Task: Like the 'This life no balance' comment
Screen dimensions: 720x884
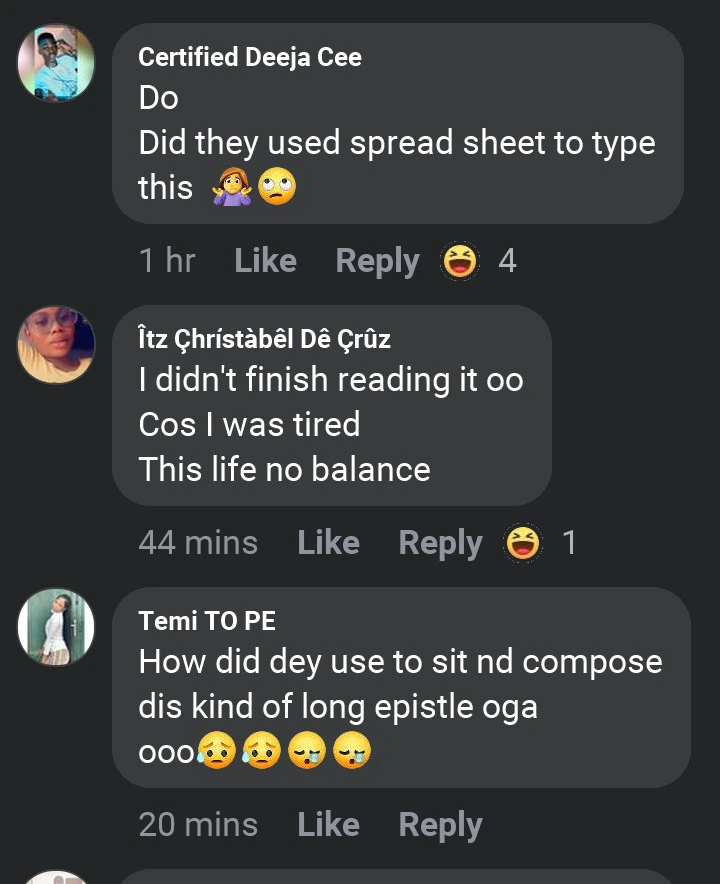Action: [x=328, y=543]
